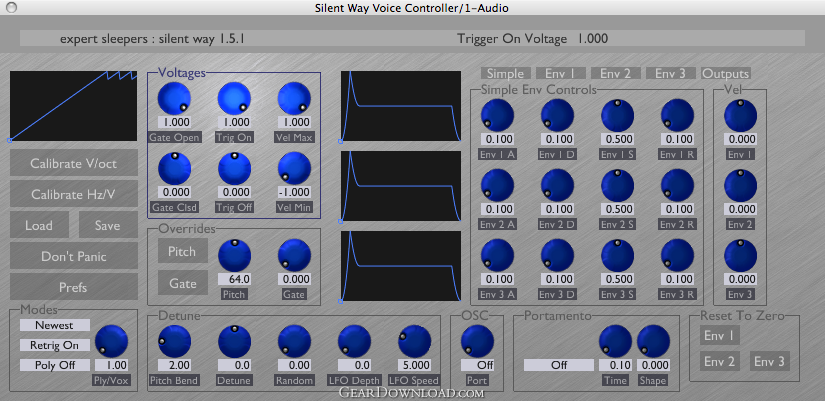
Task: Click the Gate Clsd voltage knob
Action: [174, 168]
